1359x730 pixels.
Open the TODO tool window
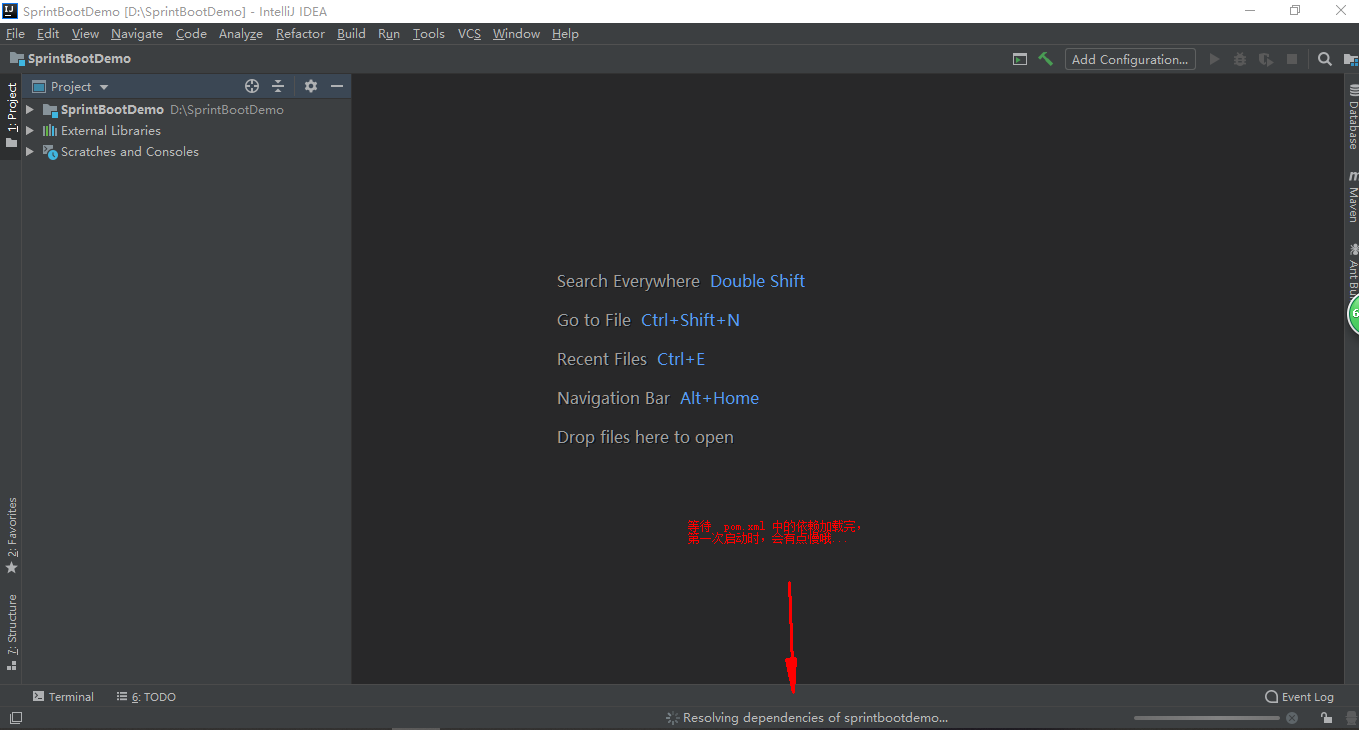point(146,697)
